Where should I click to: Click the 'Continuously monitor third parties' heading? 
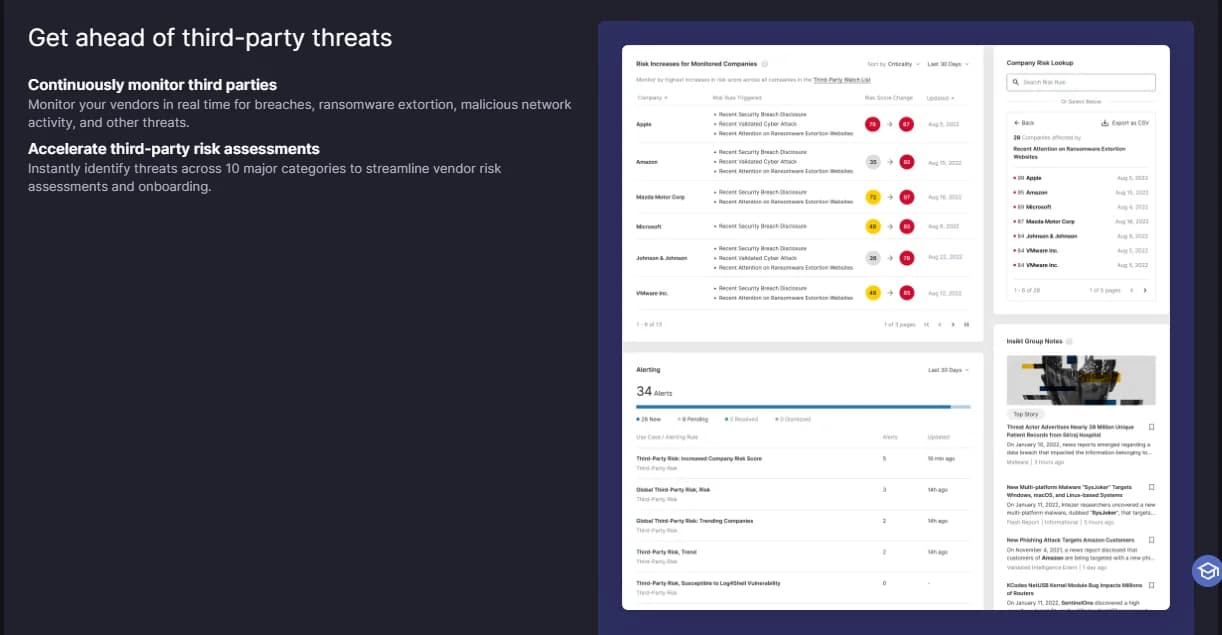click(x=153, y=85)
